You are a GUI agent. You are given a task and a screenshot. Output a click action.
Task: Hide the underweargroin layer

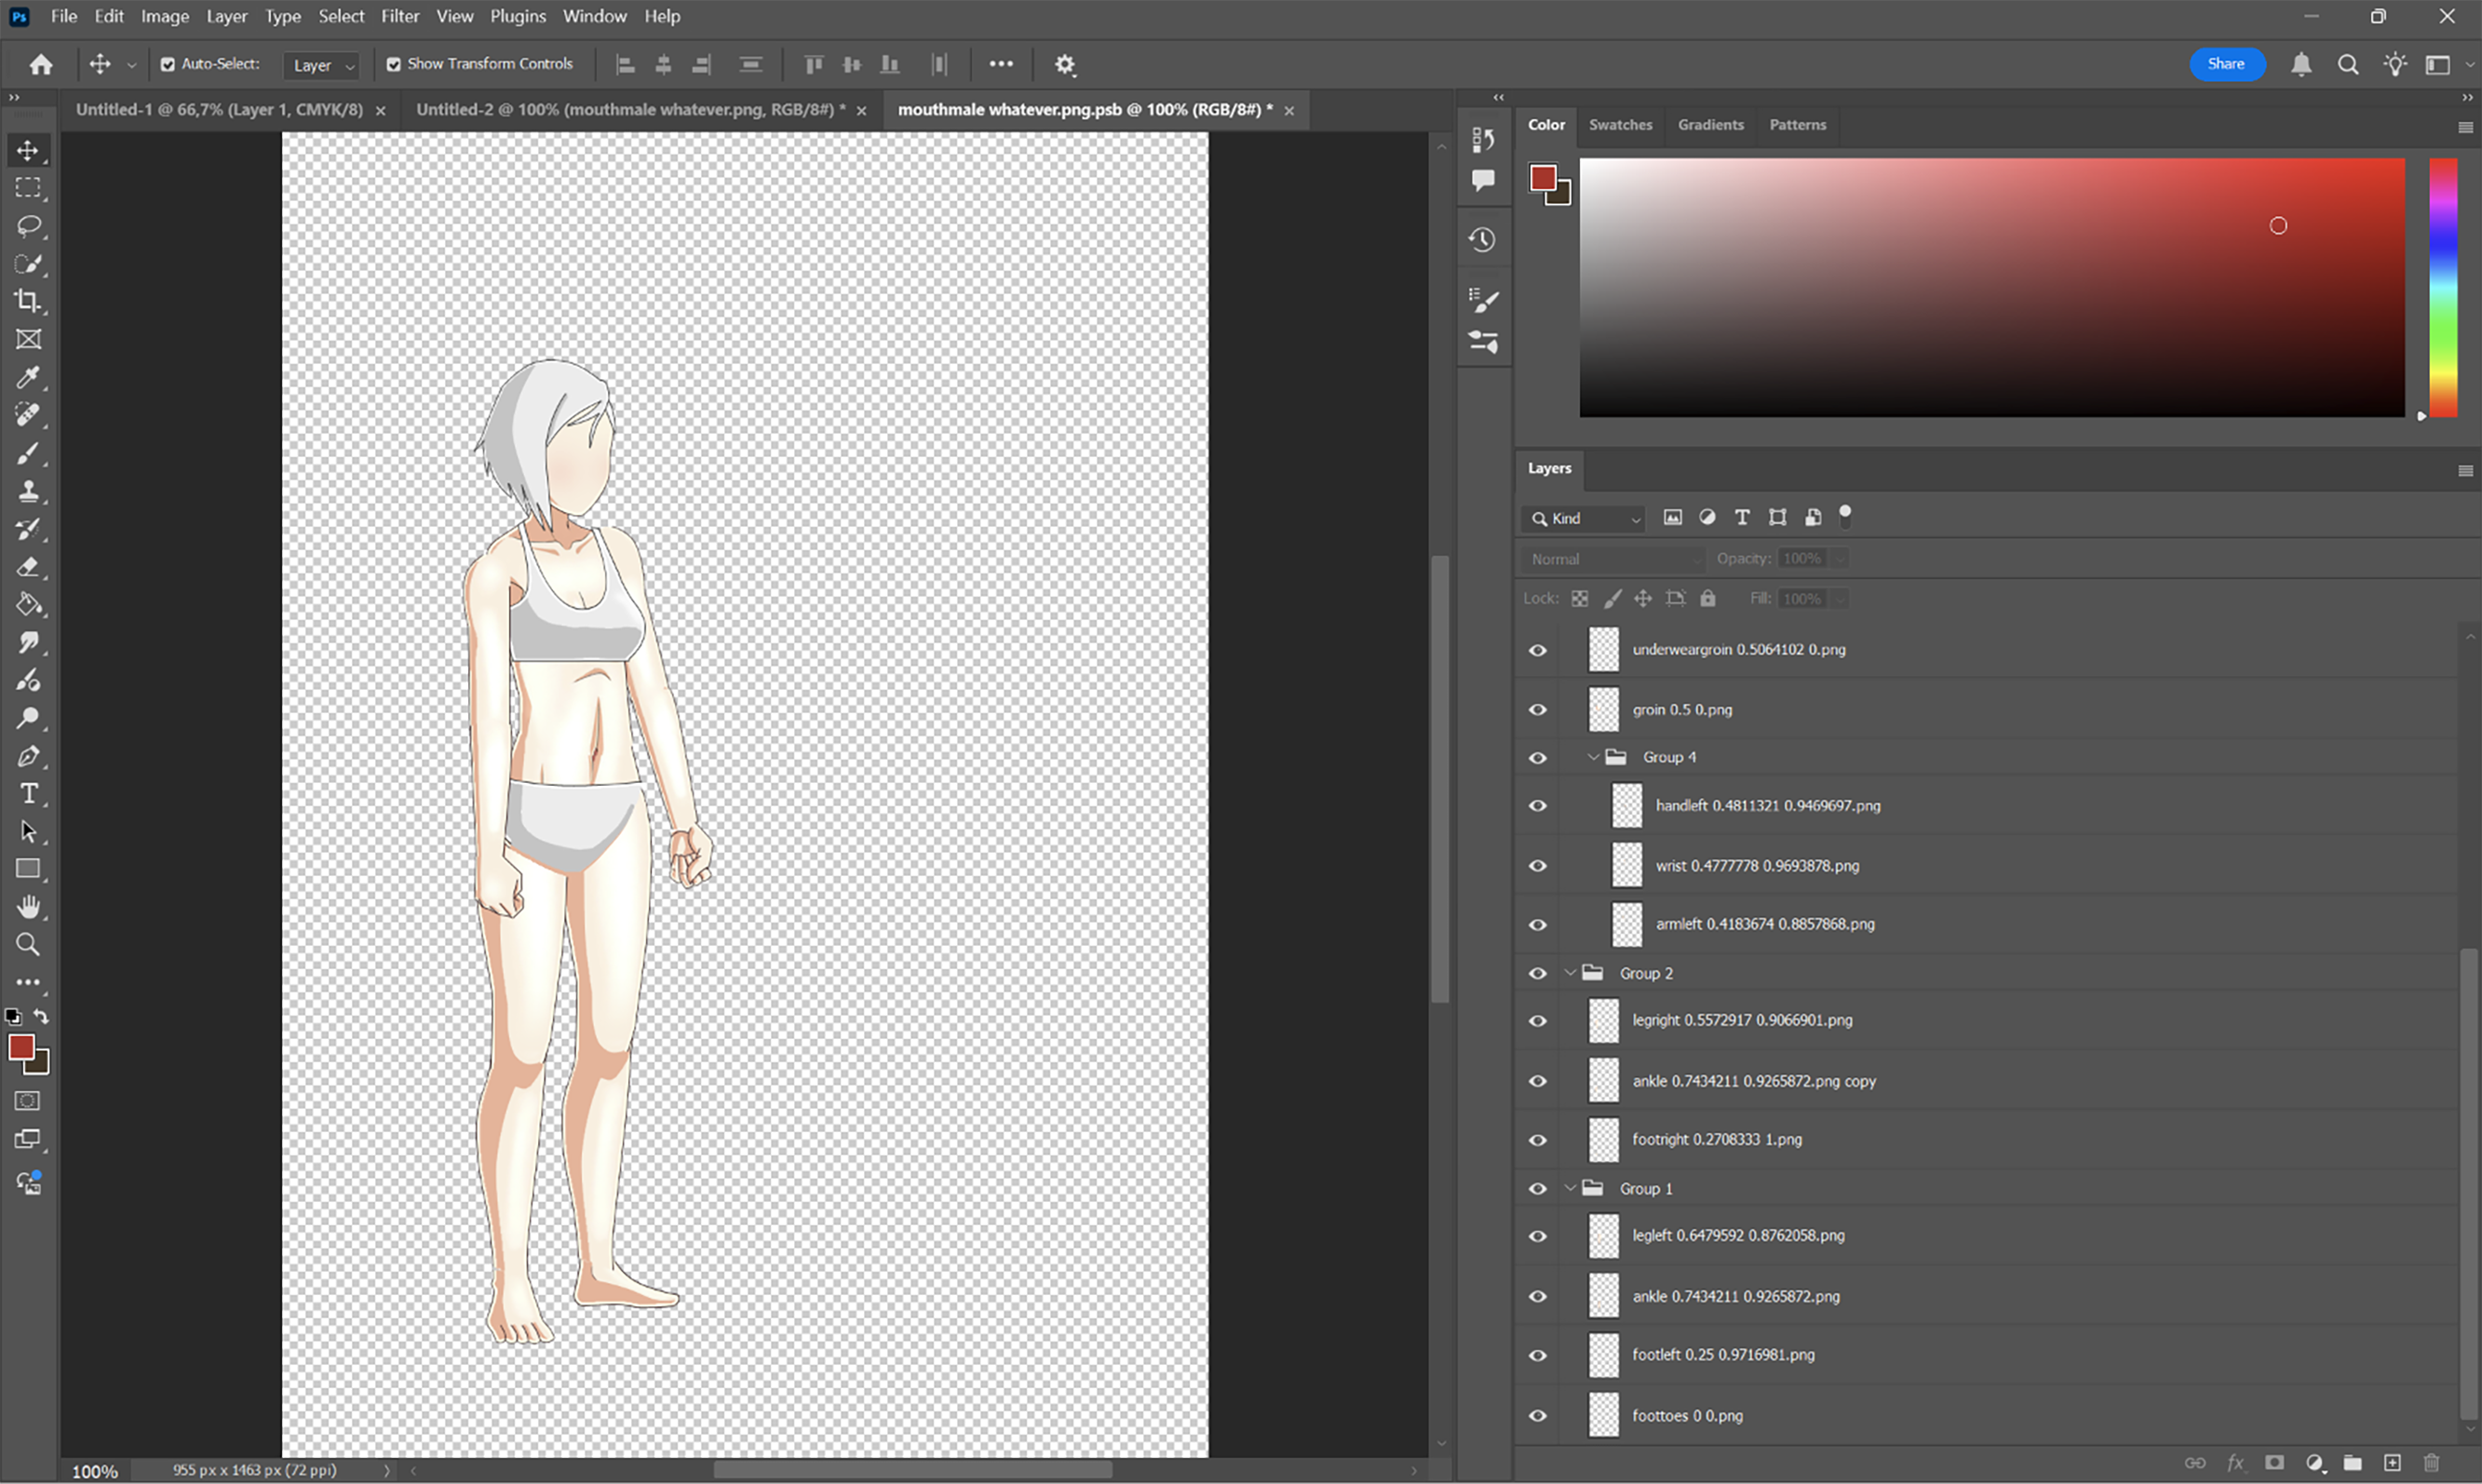point(1538,650)
